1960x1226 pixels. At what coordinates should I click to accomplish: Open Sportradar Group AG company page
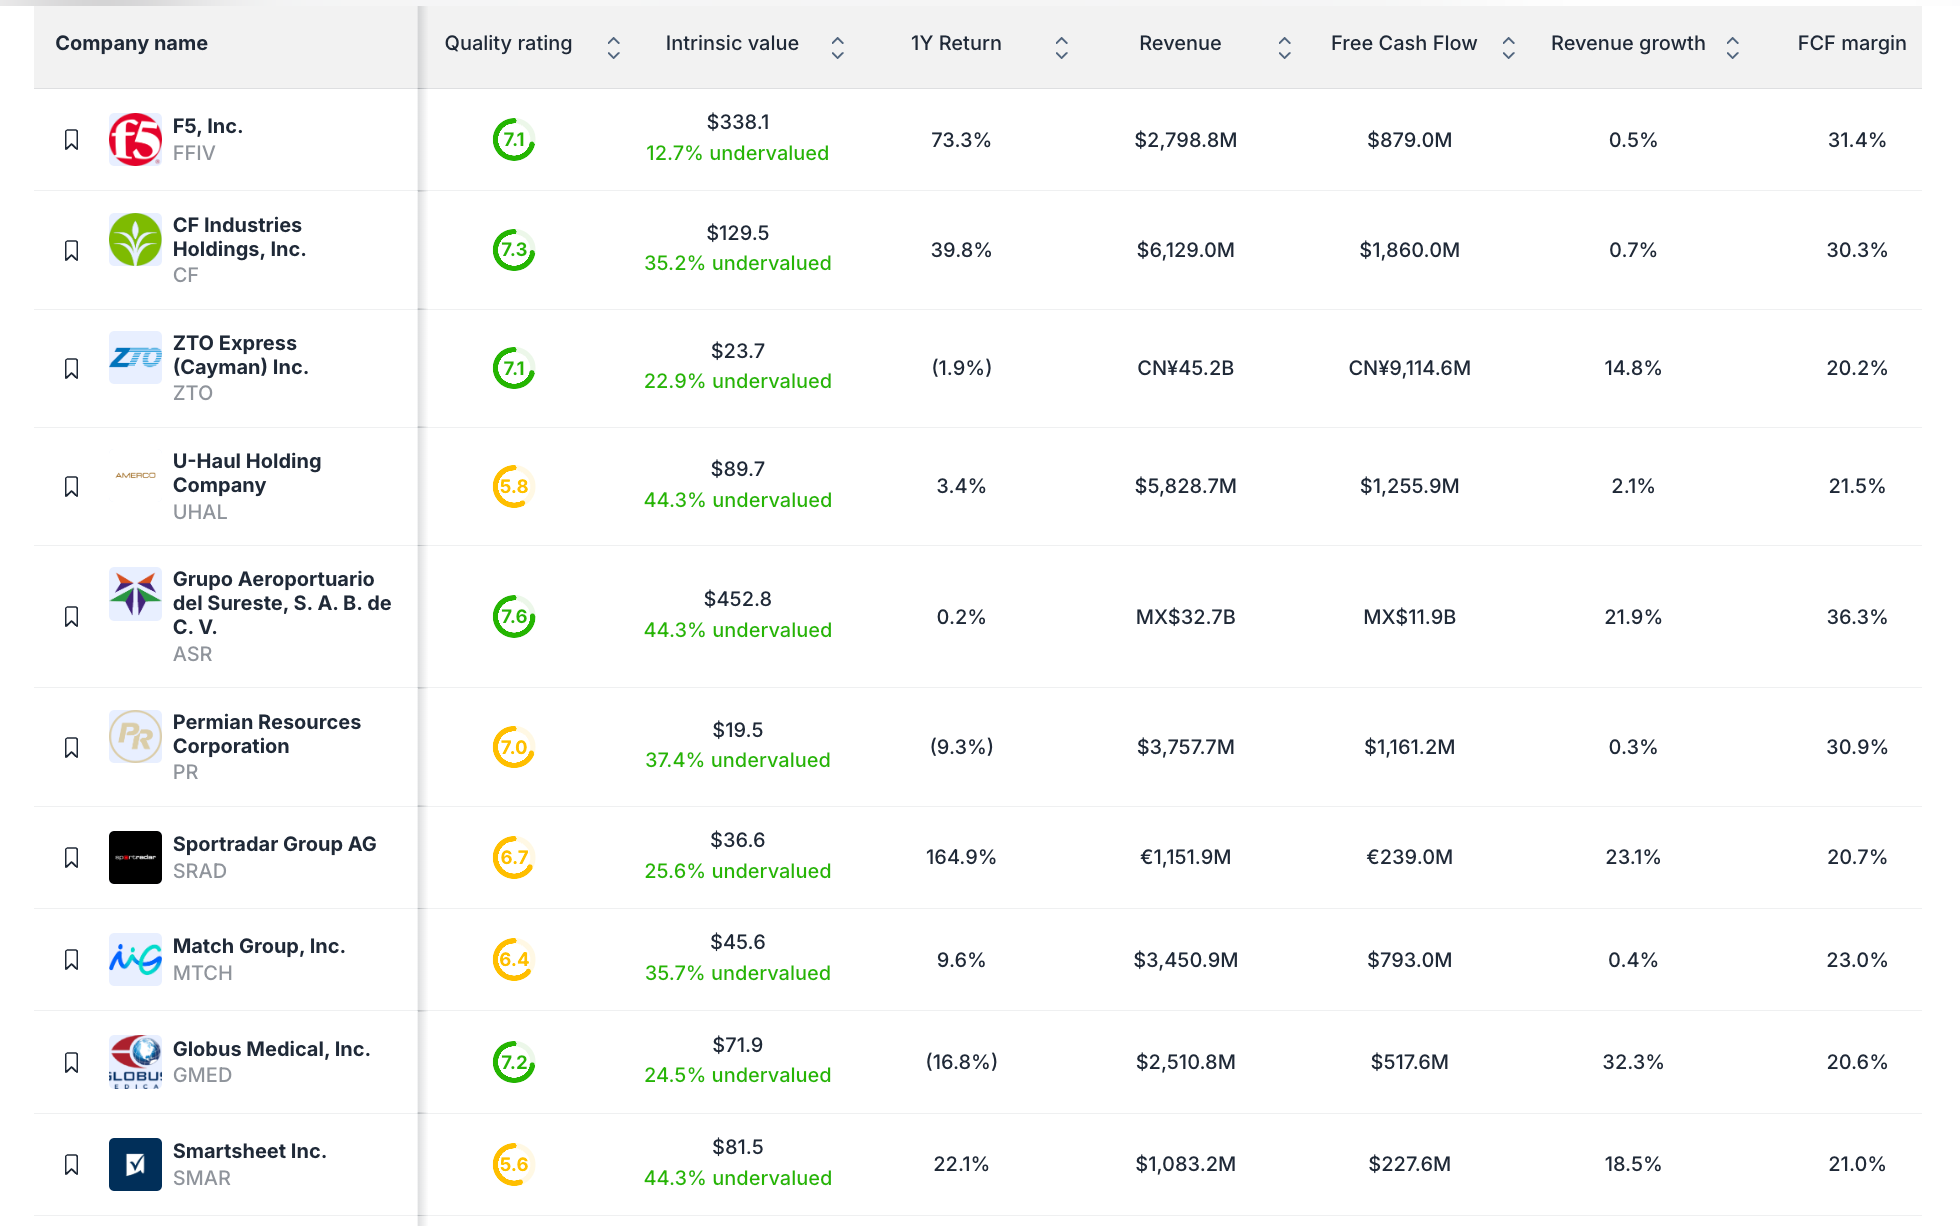[274, 844]
